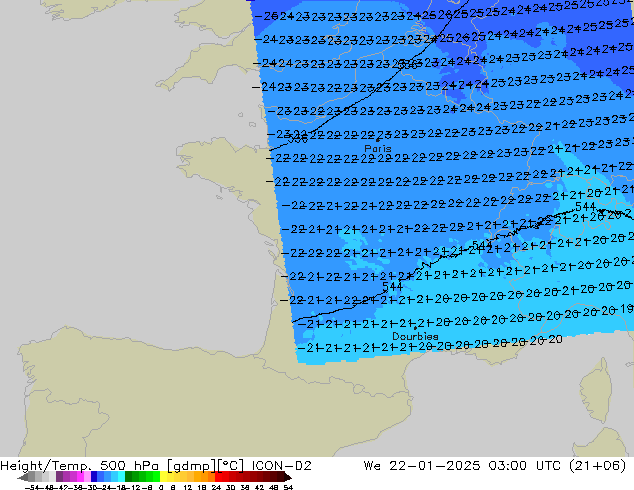The image size is (634, 490).
Task: Click the 'Height/Temp.' title text
Action: click(45, 466)
